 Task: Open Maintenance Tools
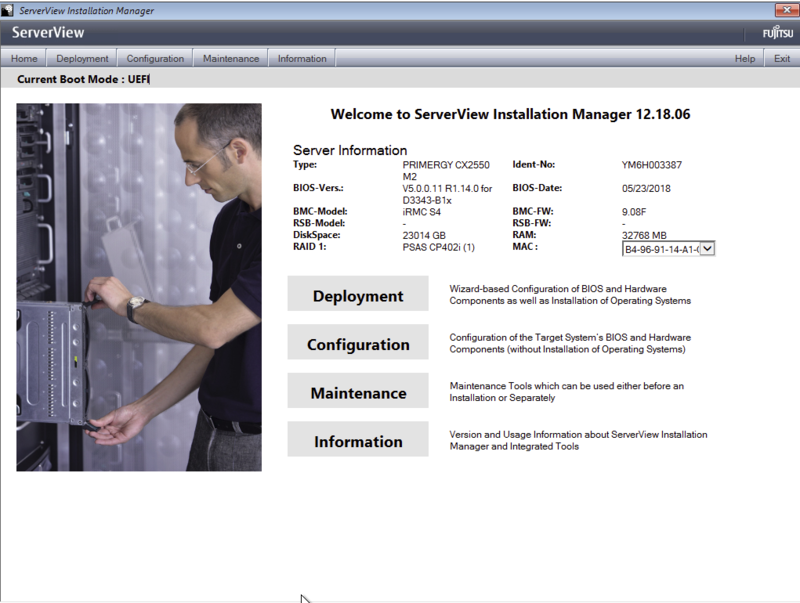coord(357,391)
